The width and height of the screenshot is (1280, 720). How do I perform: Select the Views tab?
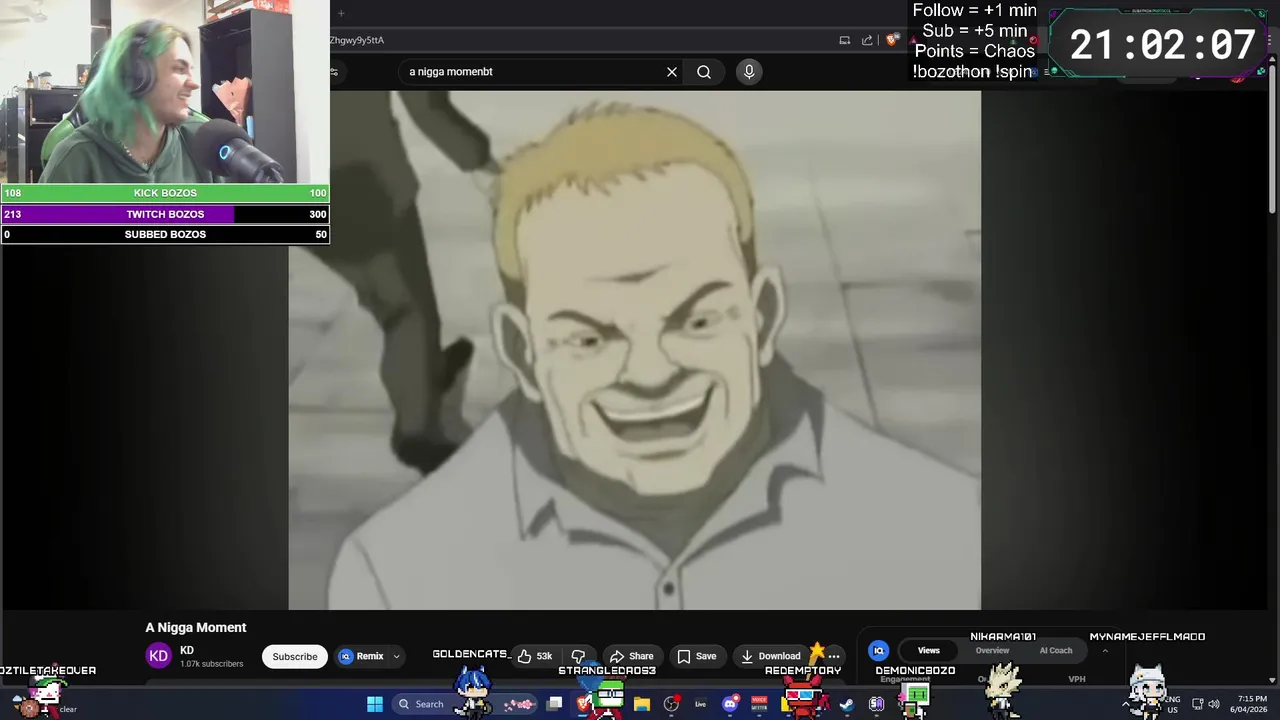[x=929, y=651]
